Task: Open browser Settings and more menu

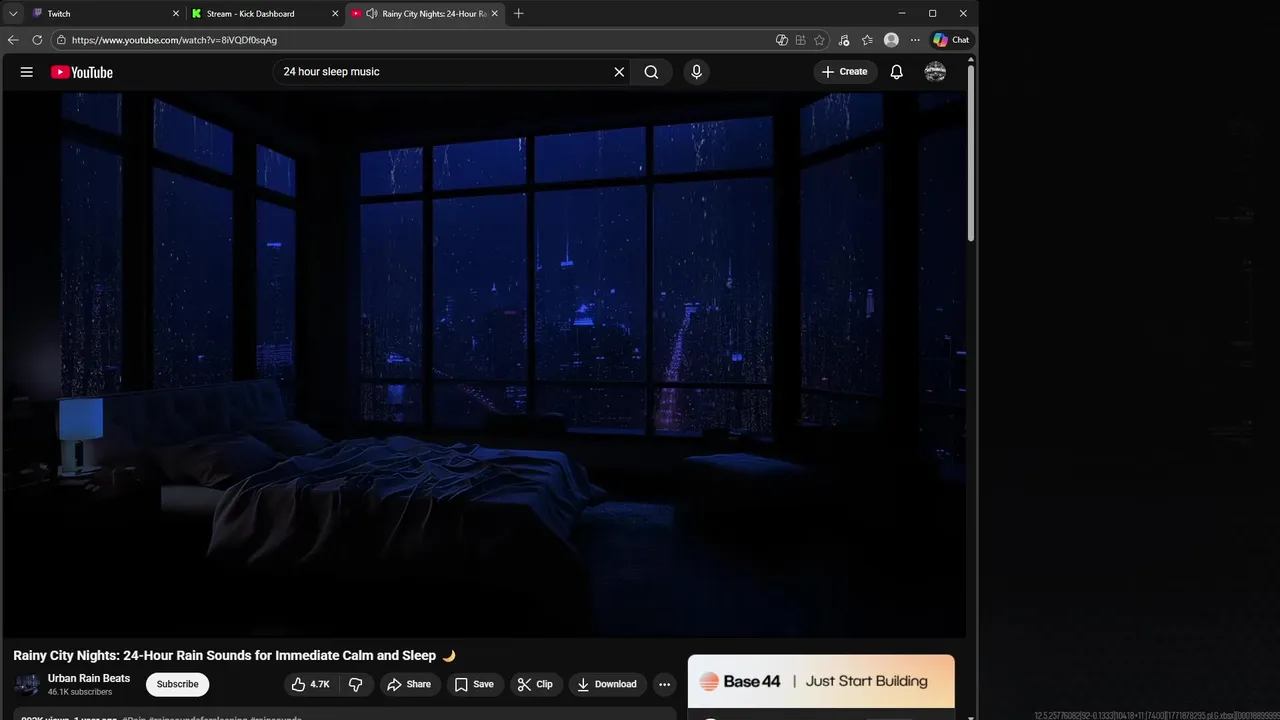Action: click(915, 40)
